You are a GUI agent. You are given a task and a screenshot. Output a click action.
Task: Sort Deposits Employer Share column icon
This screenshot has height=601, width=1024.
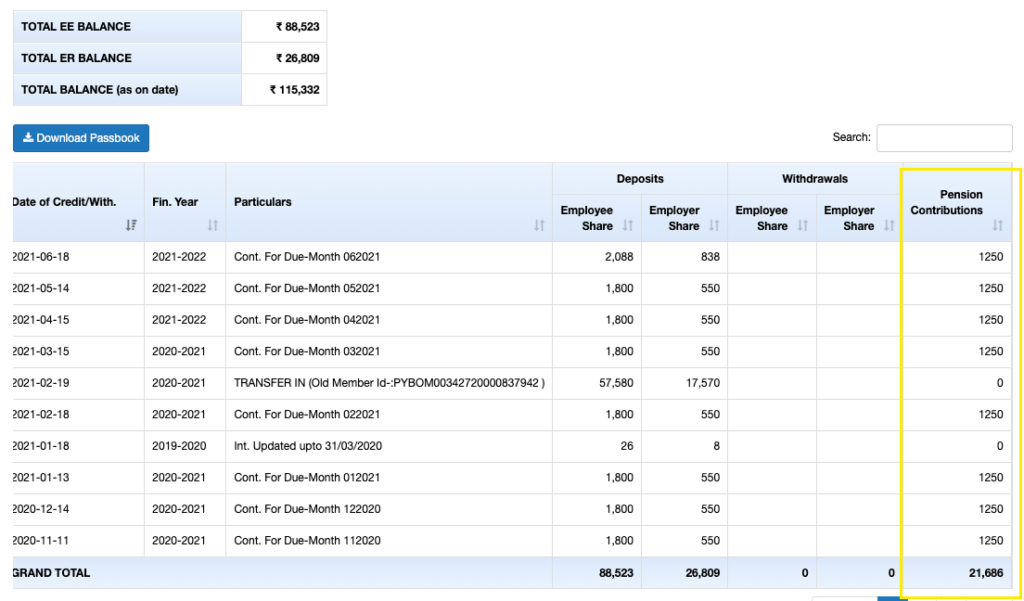coord(714,225)
